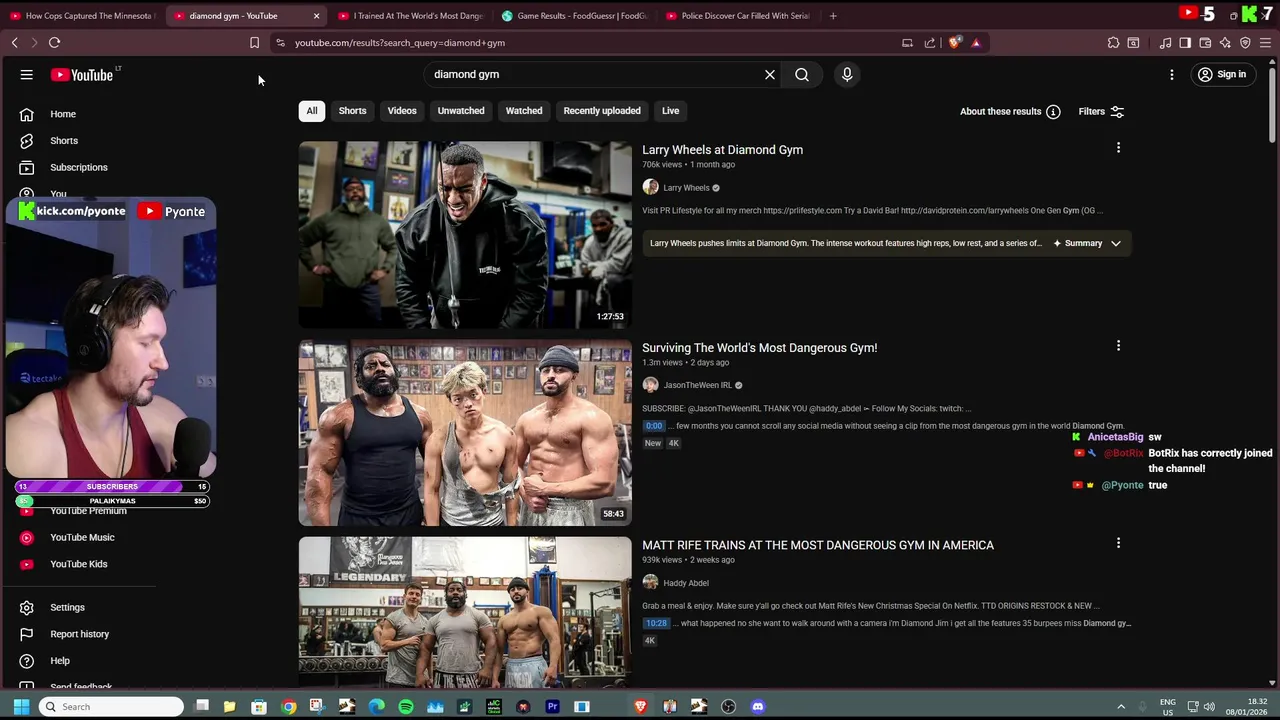Select the Shorts filter chip
This screenshot has width=1280, height=720.
click(x=352, y=111)
